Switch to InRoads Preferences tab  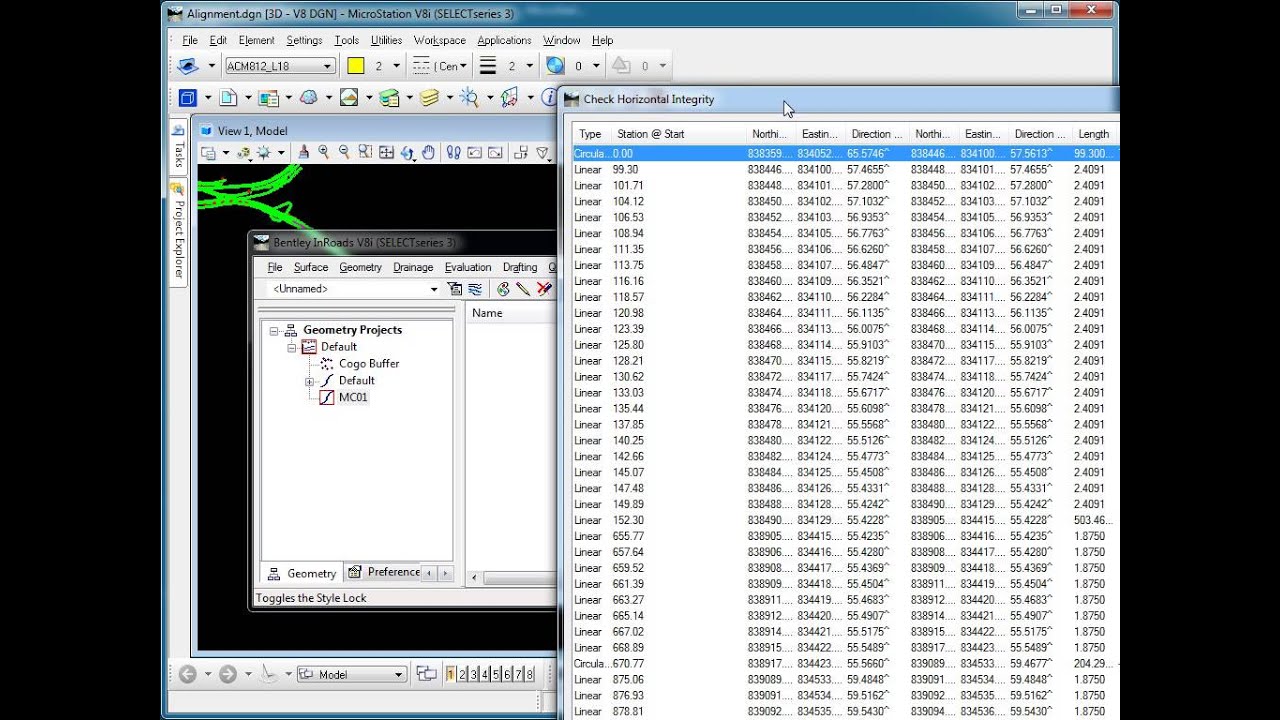384,572
